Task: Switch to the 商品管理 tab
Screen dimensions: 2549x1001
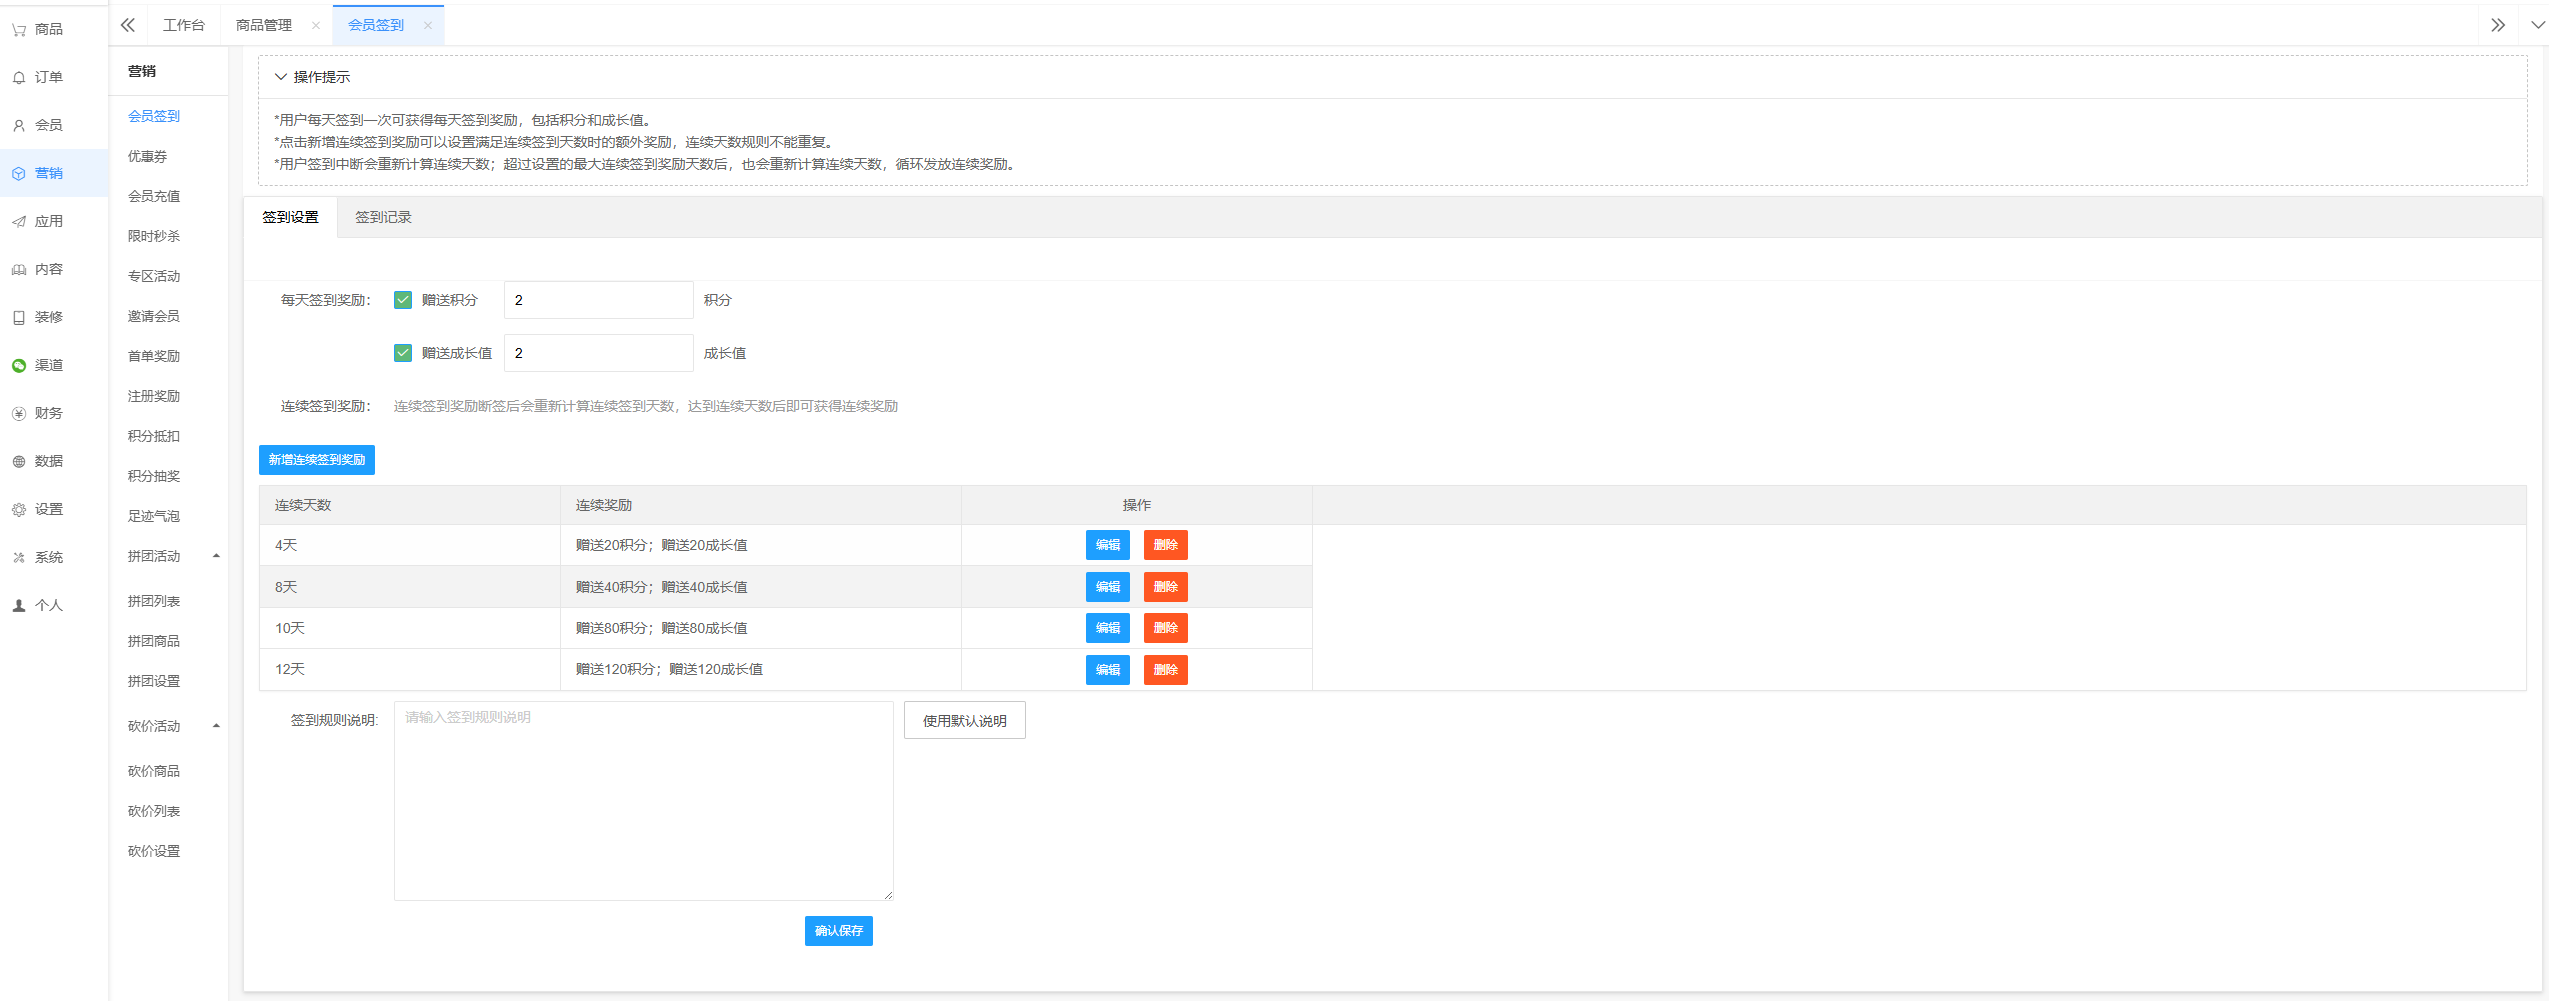Action: [x=264, y=25]
